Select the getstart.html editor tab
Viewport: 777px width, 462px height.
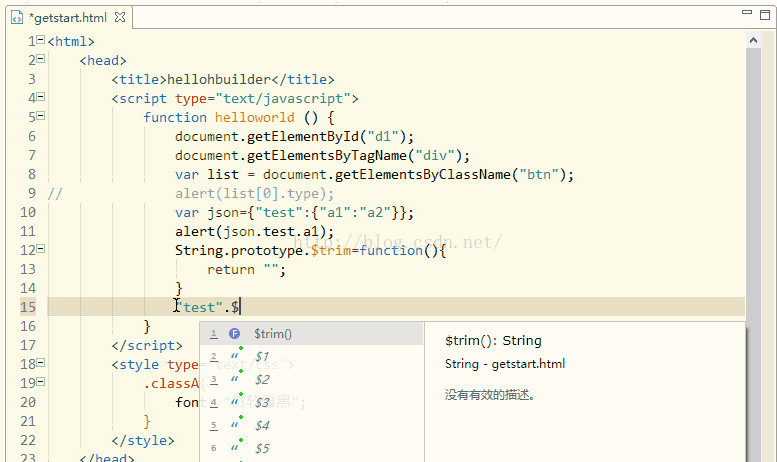point(68,18)
